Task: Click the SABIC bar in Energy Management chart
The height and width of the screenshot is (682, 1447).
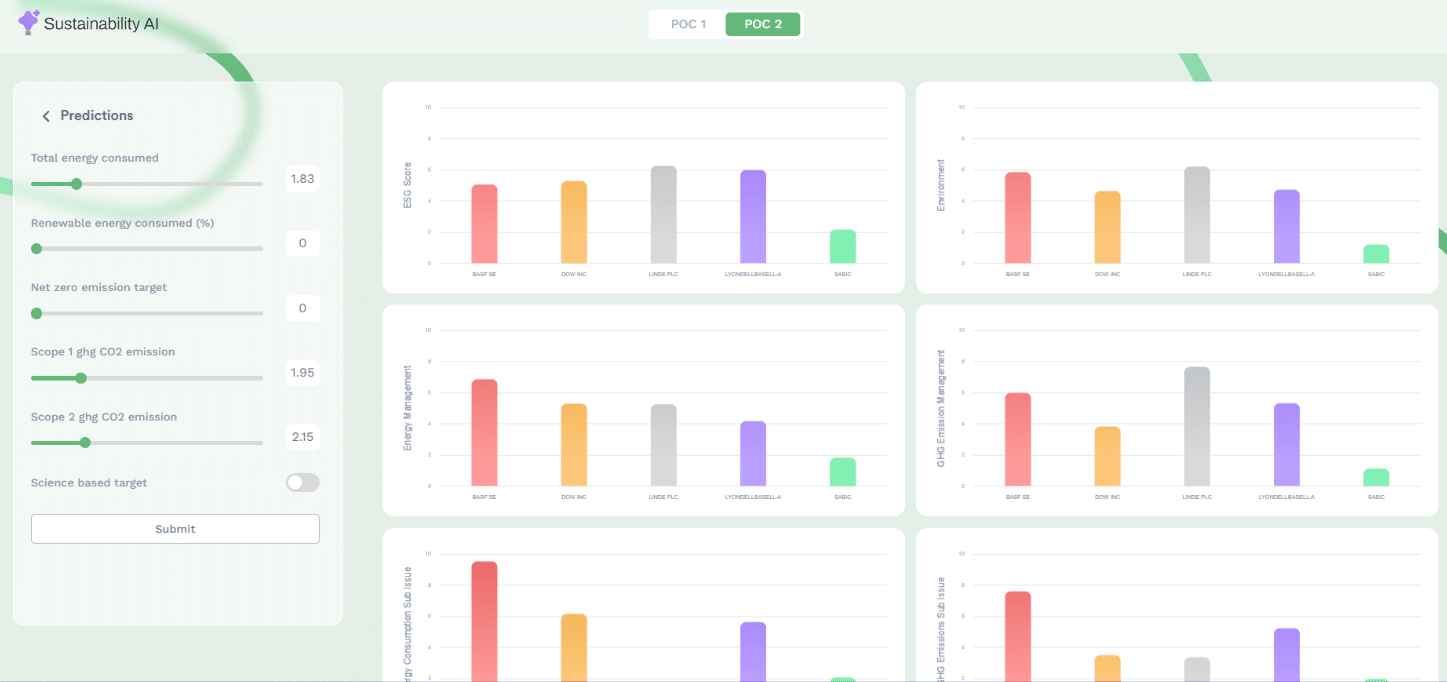Action: click(x=843, y=472)
